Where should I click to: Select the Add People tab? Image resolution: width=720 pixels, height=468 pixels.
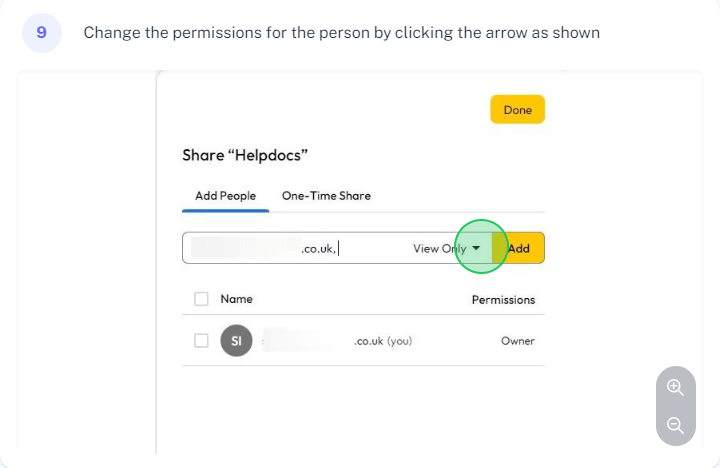click(x=225, y=196)
